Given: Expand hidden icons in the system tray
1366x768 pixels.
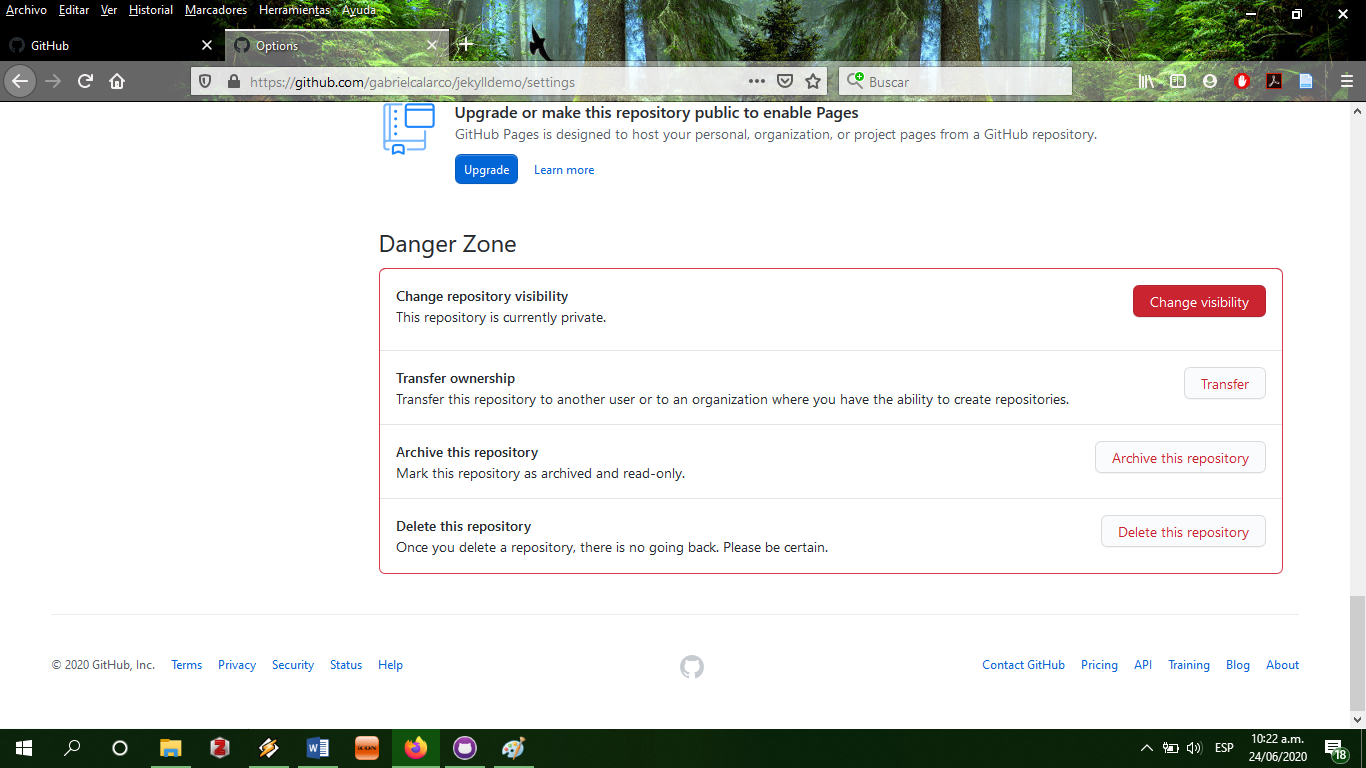Looking at the screenshot, I should tap(1147, 748).
